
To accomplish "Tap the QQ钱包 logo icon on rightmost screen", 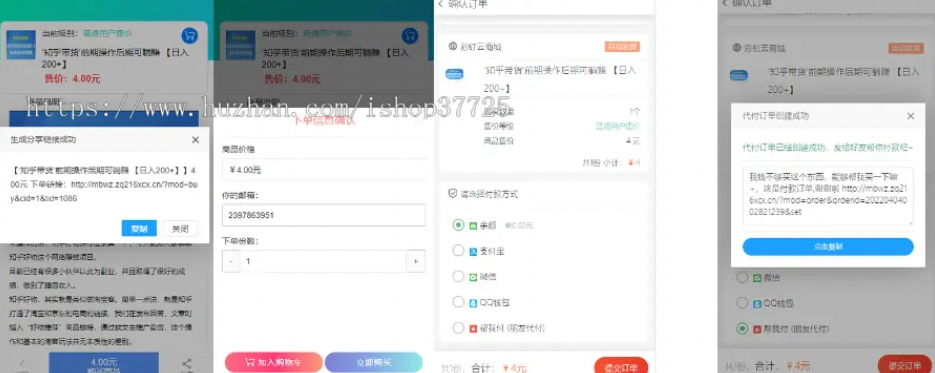I will pyautogui.click(x=757, y=303).
